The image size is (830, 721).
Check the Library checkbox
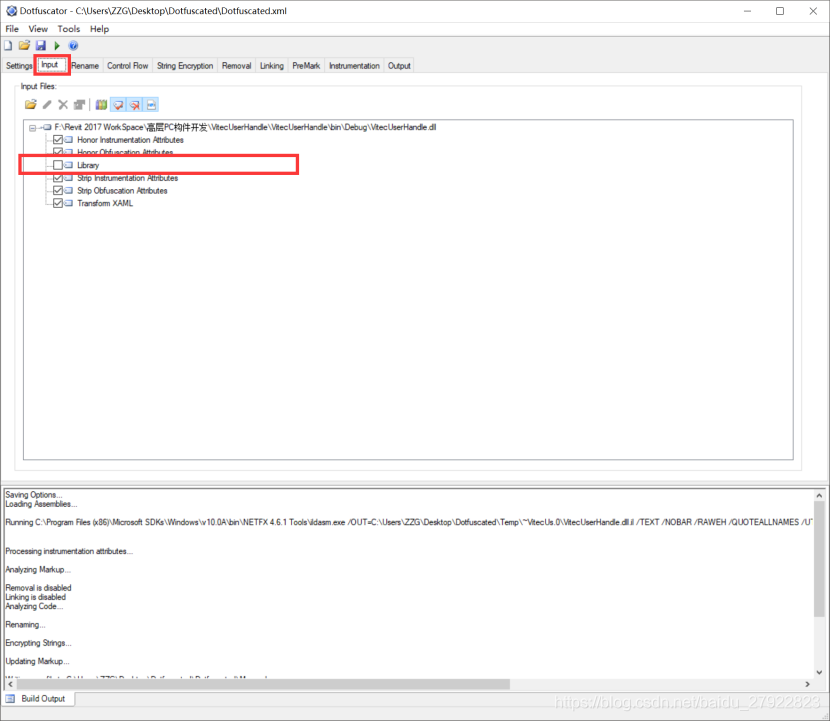click(x=58, y=165)
